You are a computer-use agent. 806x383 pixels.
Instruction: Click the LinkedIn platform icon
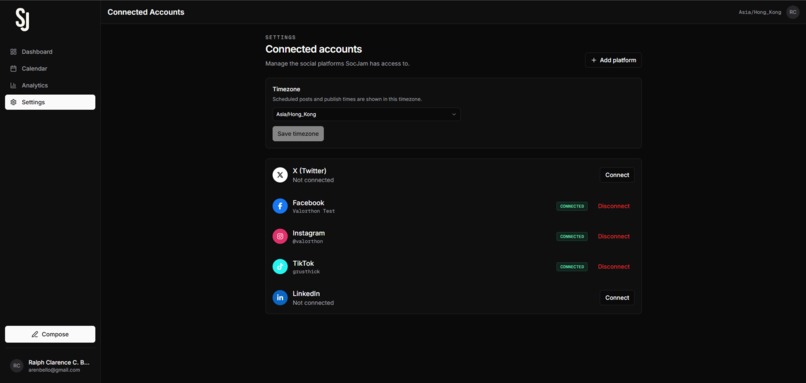[280, 298]
